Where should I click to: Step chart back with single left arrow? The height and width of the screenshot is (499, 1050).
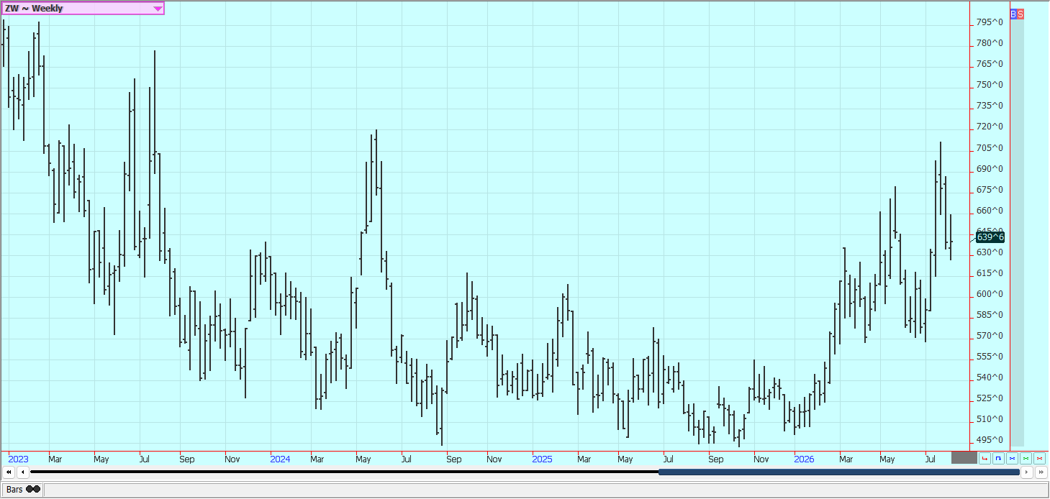click(22, 472)
